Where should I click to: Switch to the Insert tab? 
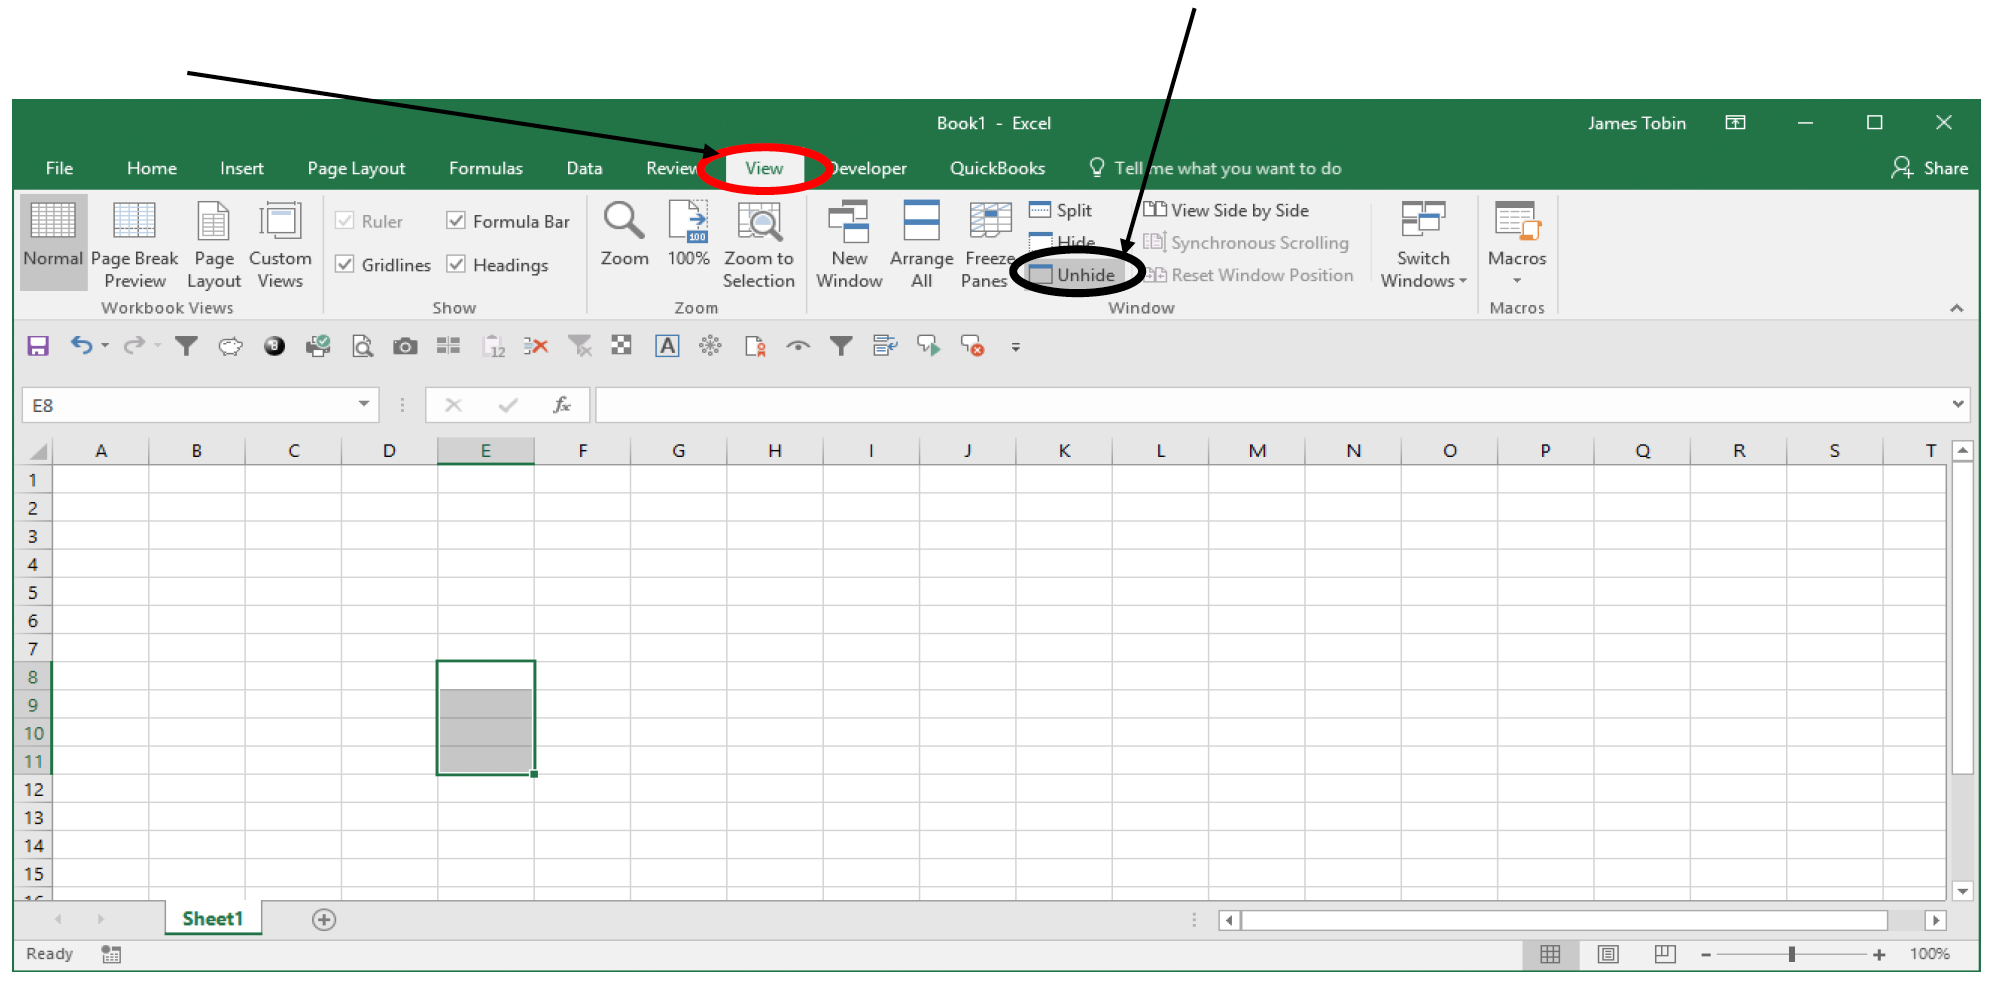[x=242, y=168]
